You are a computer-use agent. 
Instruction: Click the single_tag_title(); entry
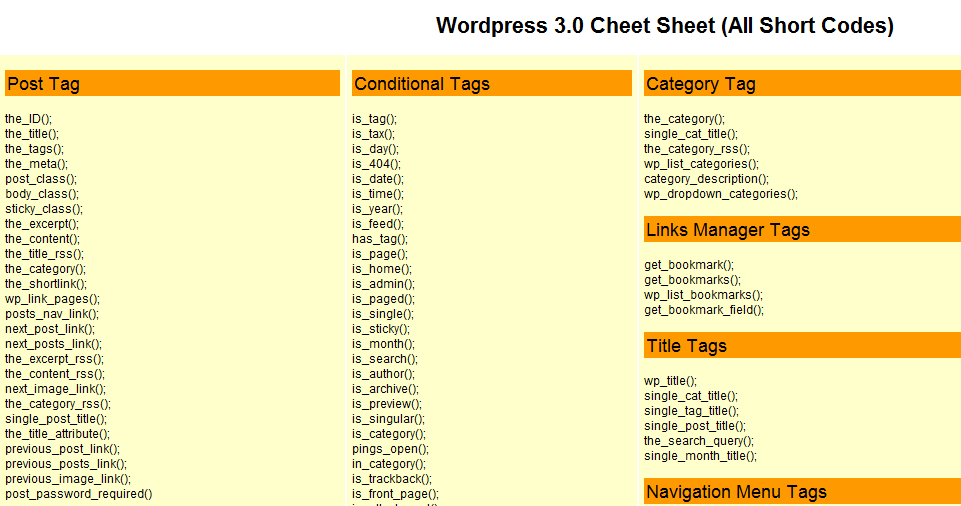[x=692, y=411]
